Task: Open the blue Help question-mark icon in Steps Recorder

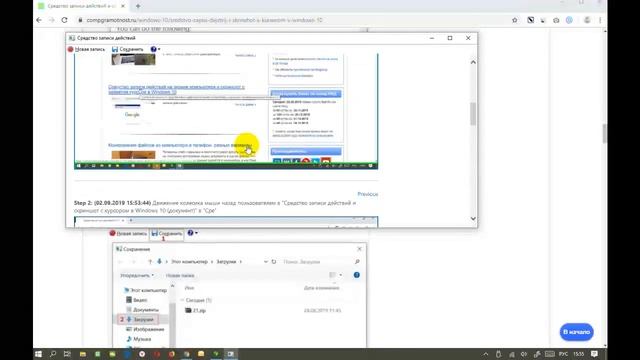Action: 153,49
